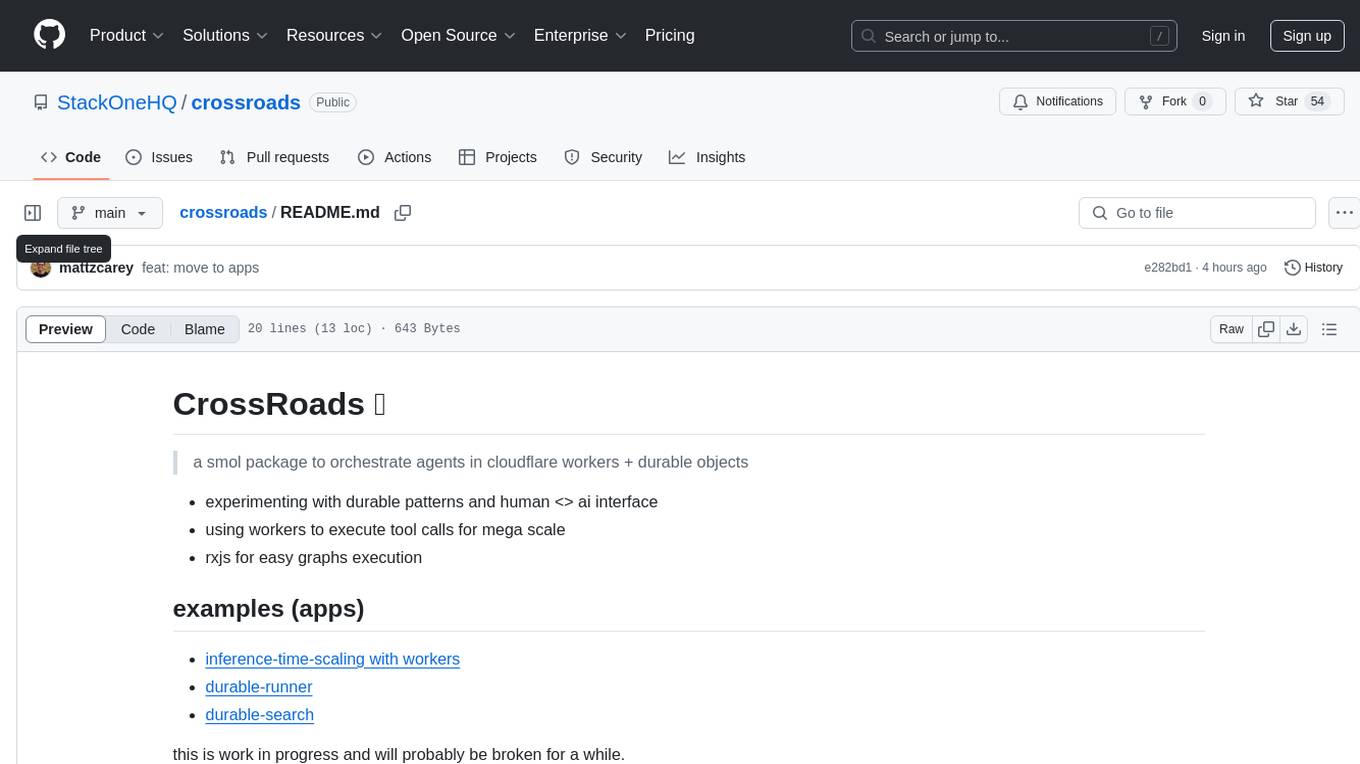Open the Enterprise menu
The width and height of the screenshot is (1360, 764).
580,35
